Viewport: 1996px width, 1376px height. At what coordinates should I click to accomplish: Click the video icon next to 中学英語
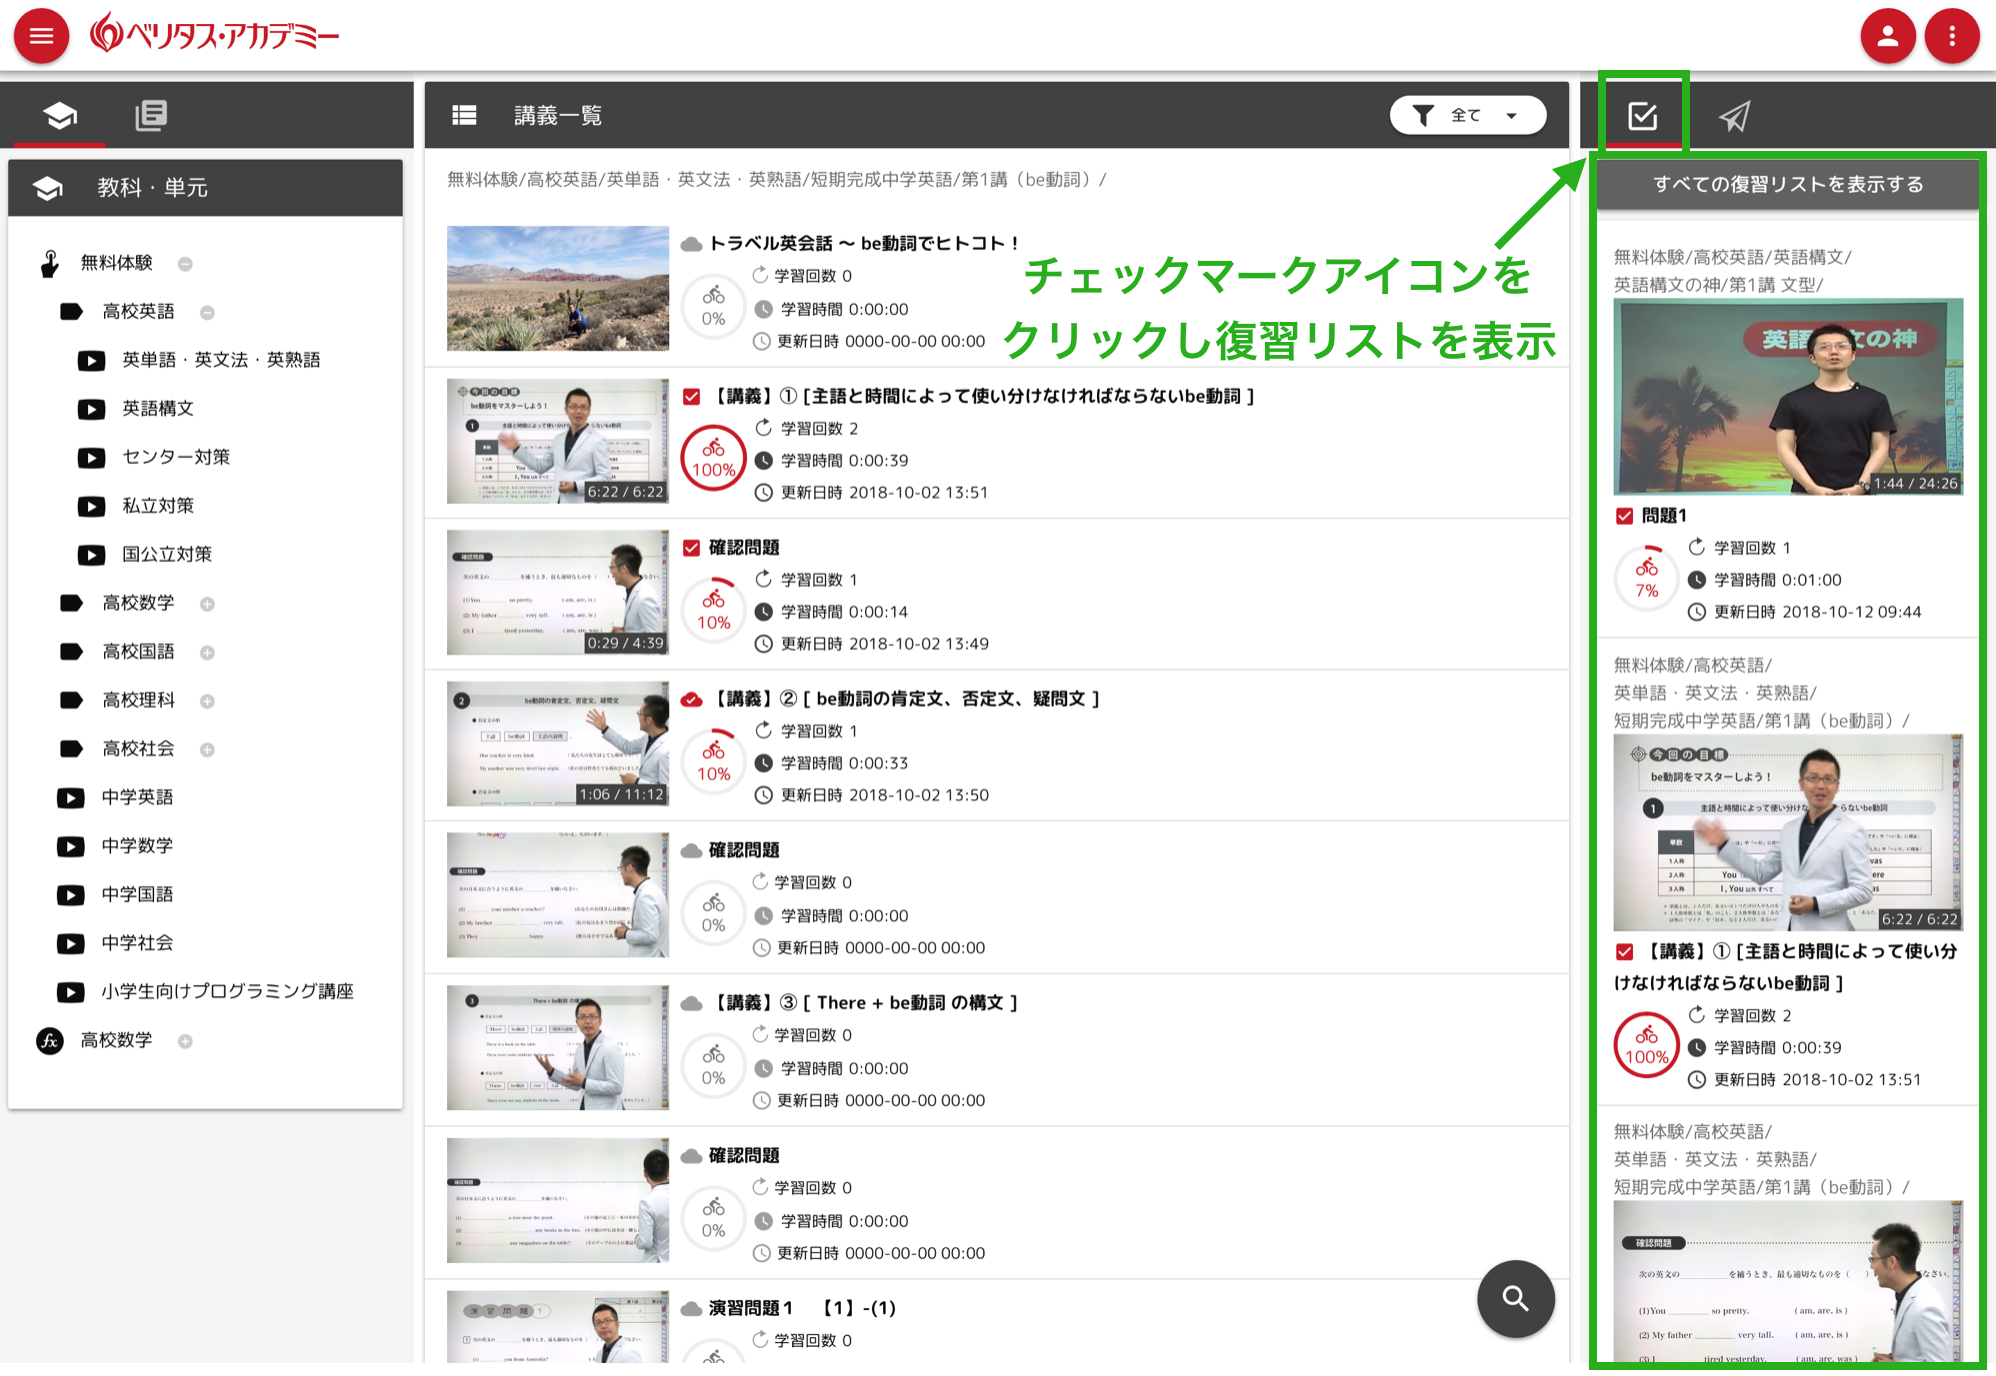[70, 798]
